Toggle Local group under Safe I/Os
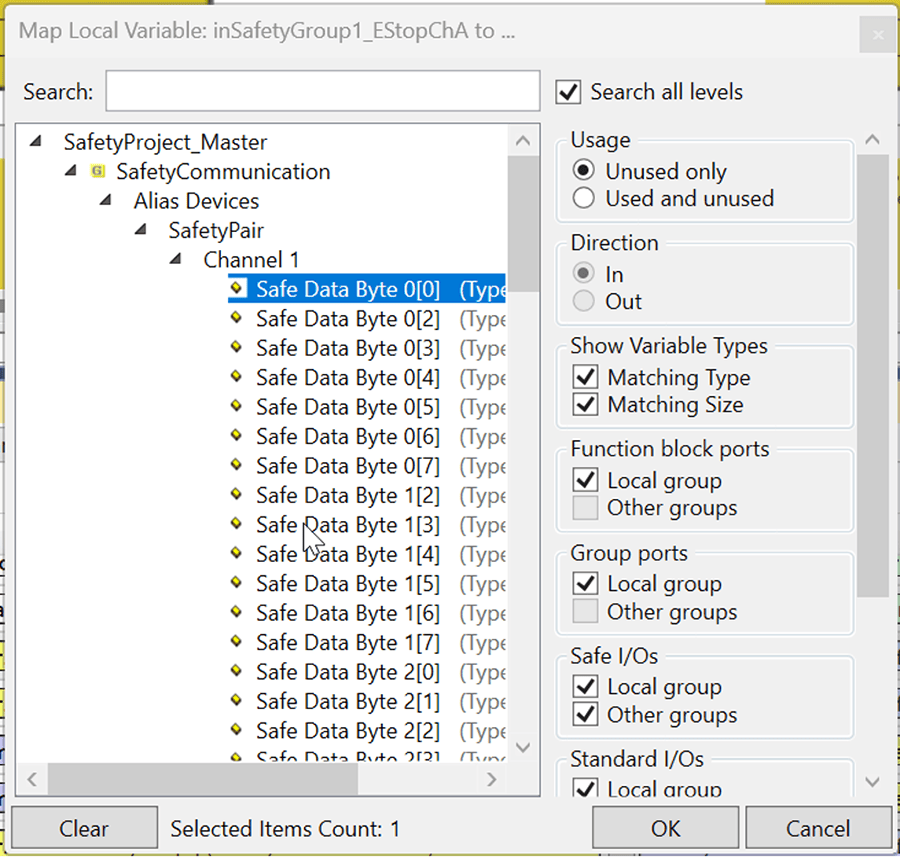 585,687
